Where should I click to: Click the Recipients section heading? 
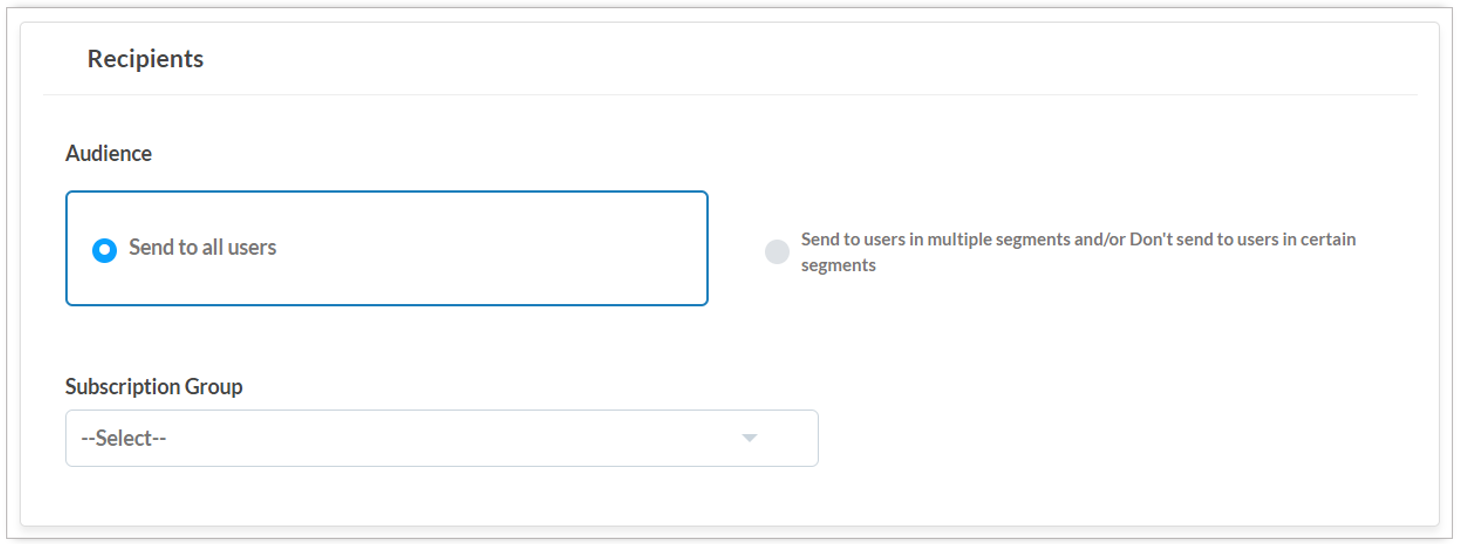click(145, 59)
